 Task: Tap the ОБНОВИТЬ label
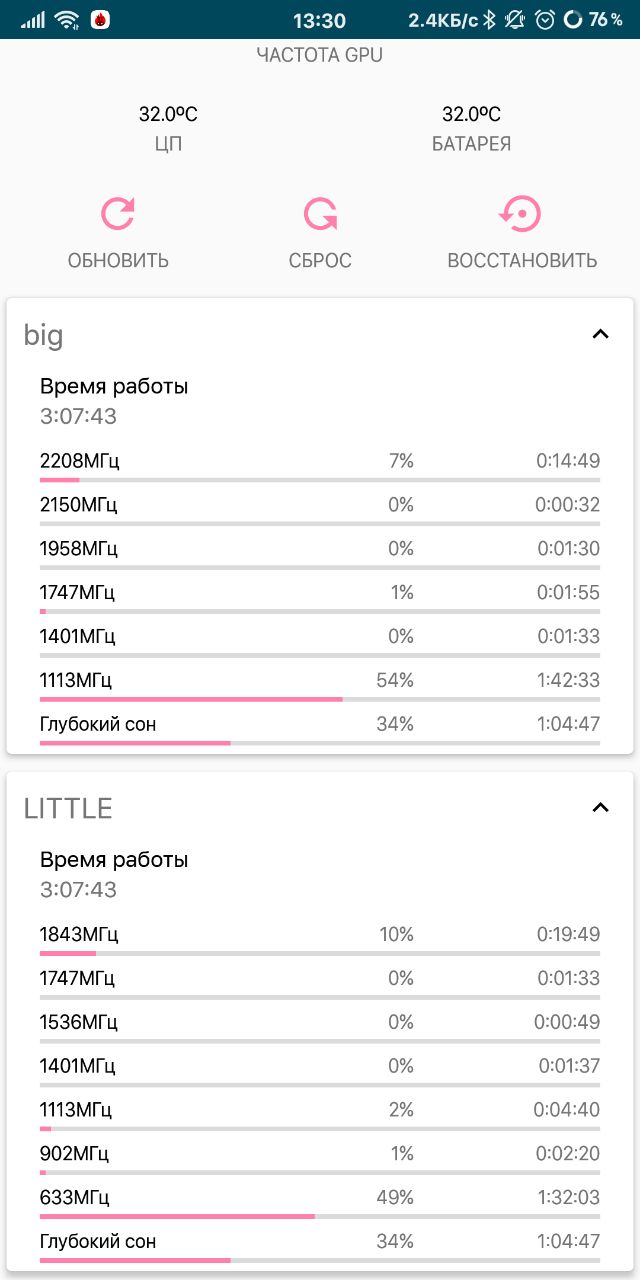tap(118, 261)
